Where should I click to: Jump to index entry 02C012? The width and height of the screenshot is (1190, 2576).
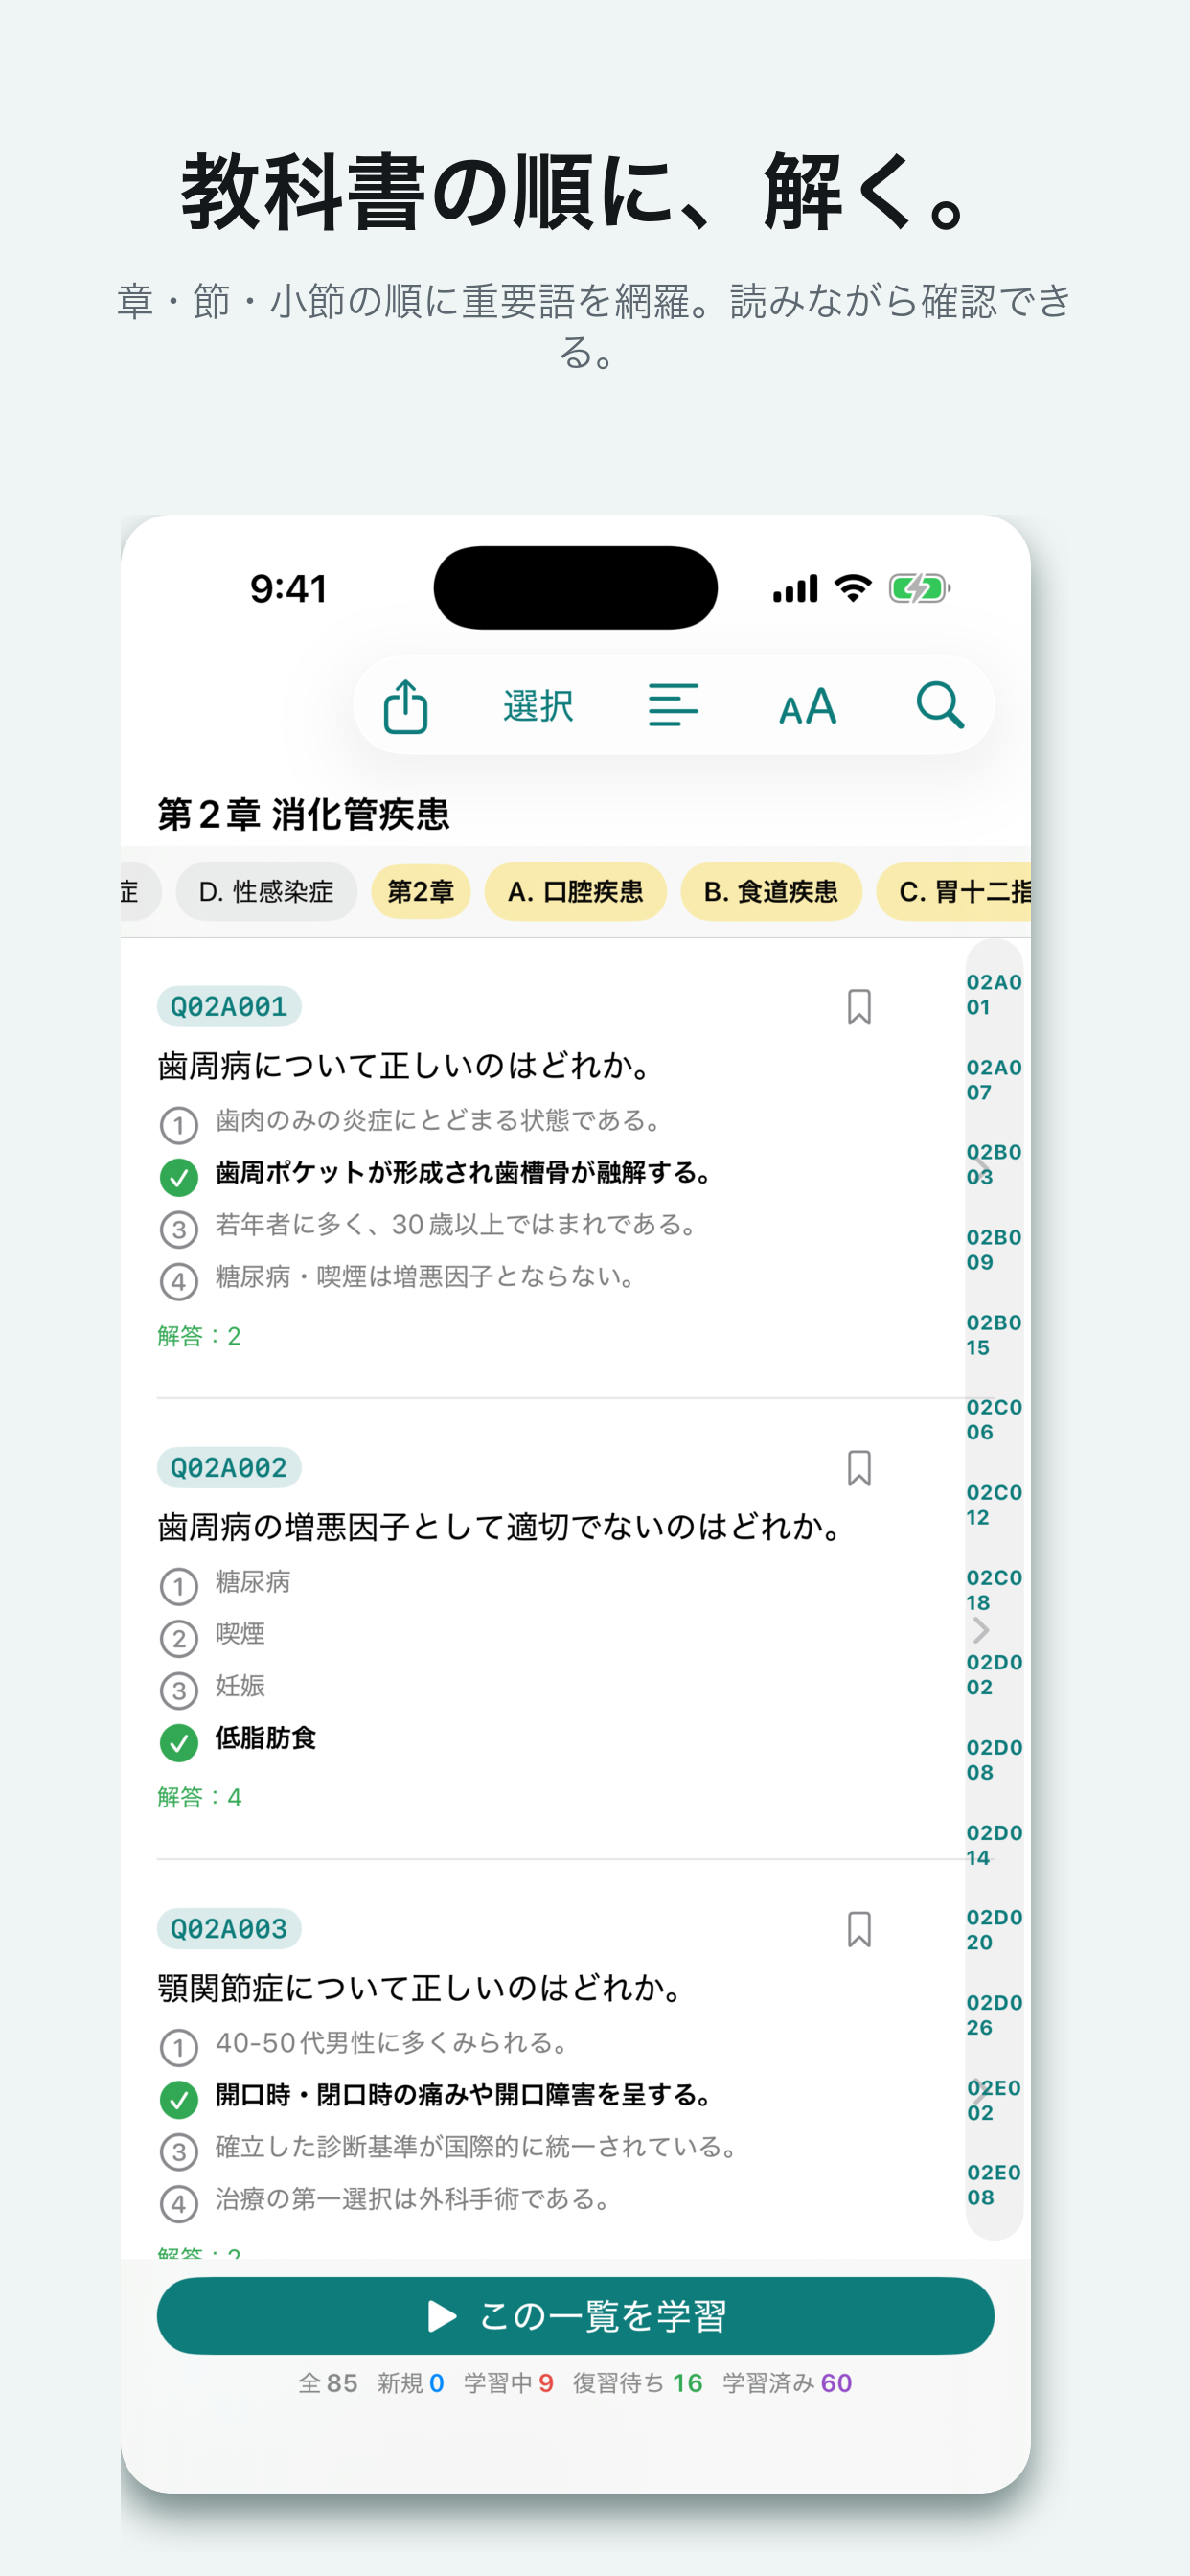click(993, 1504)
